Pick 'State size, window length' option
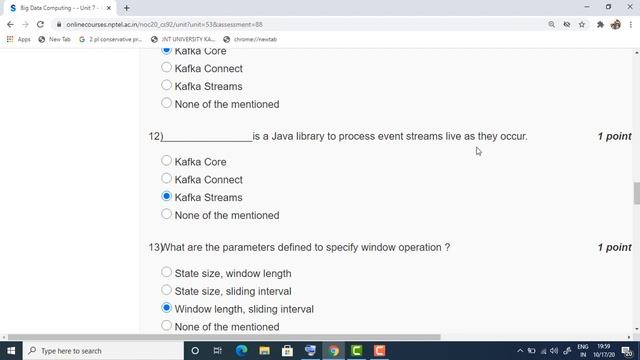 point(166,272)
